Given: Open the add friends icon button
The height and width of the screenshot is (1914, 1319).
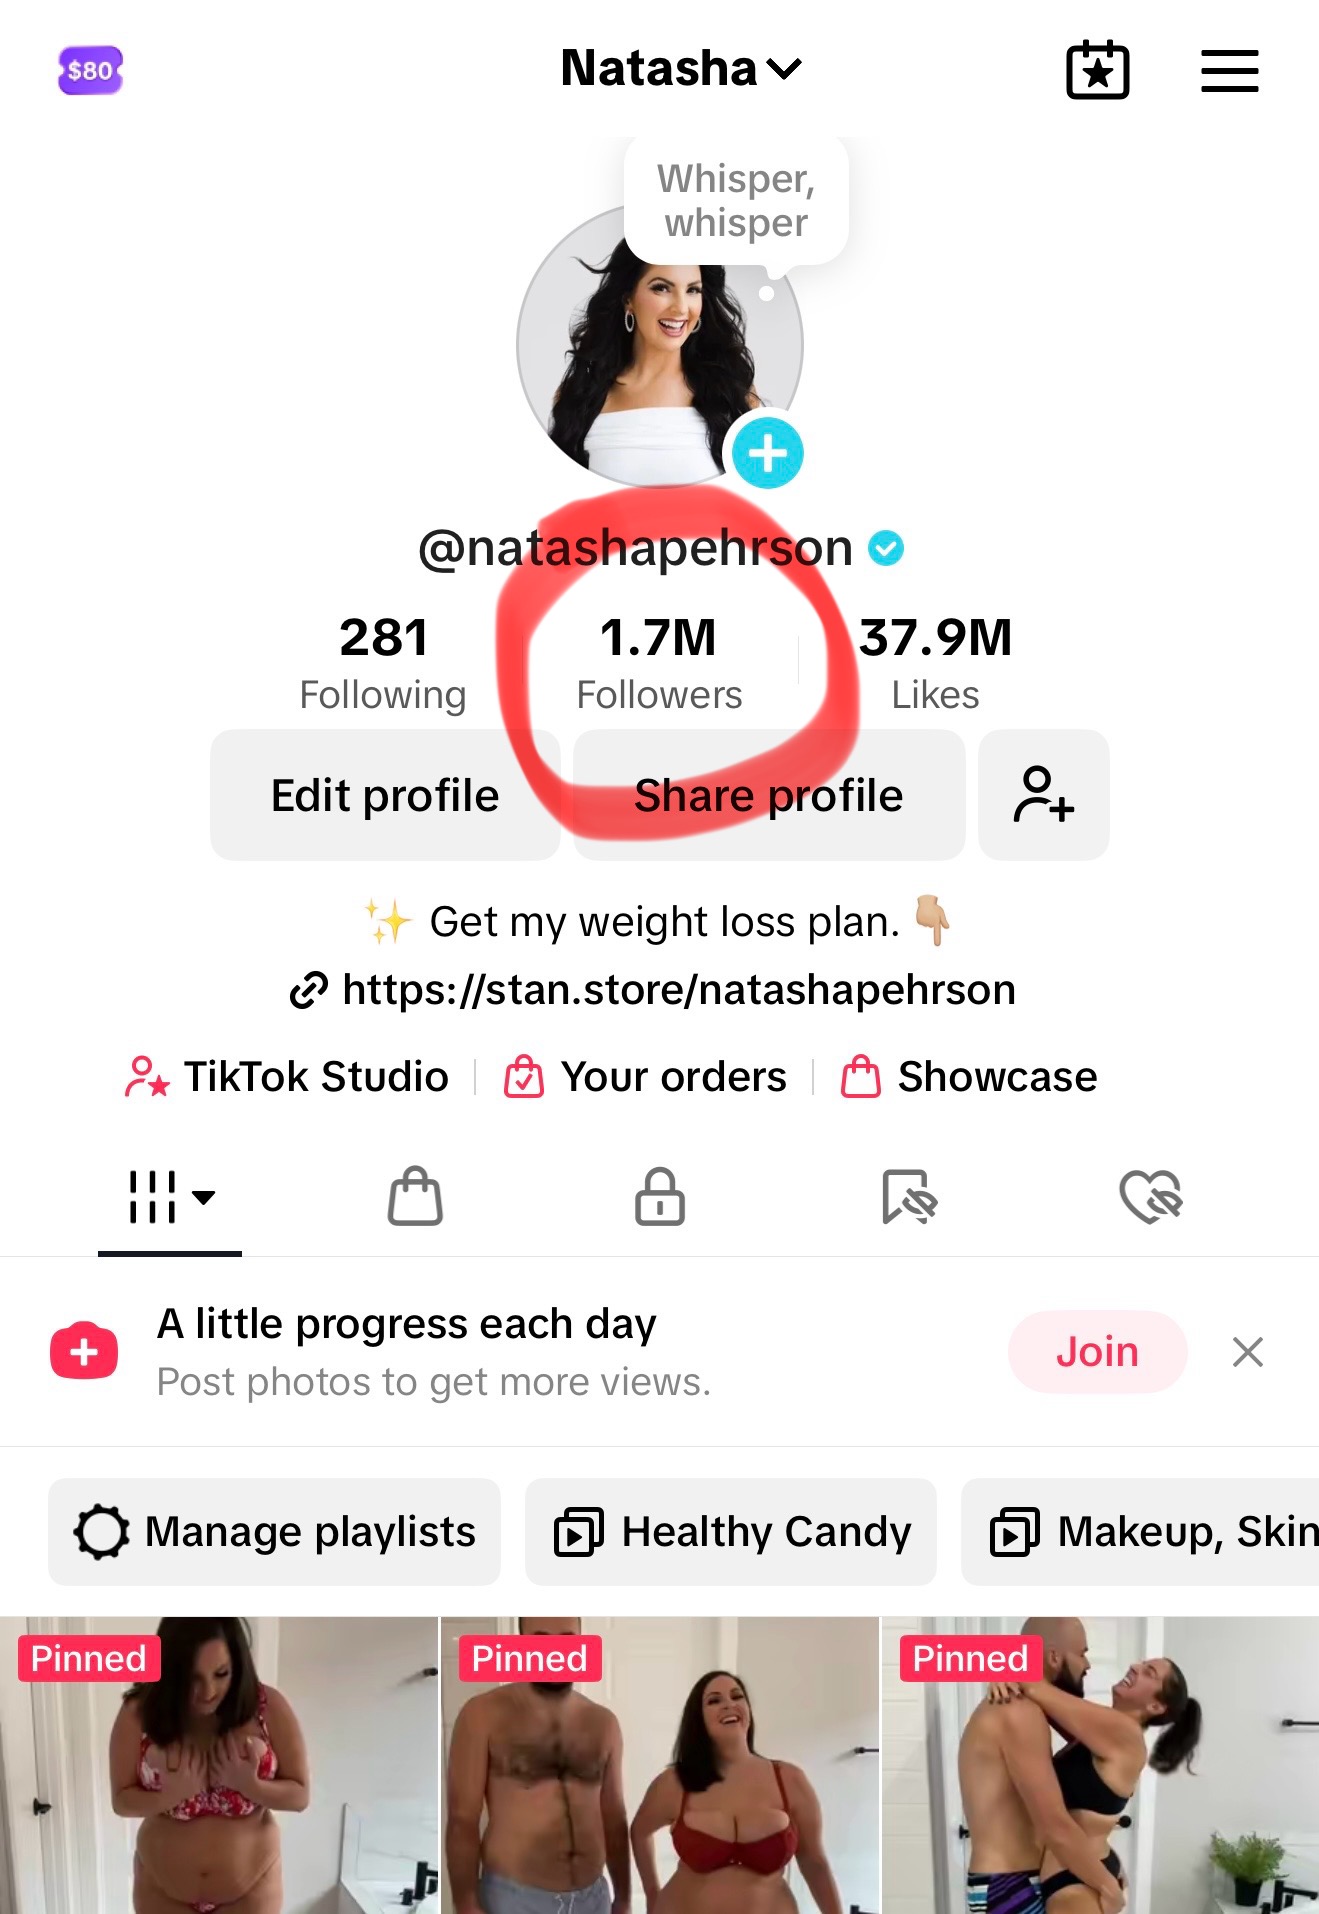Looking at the screenshot, I should coord(1043,795).
